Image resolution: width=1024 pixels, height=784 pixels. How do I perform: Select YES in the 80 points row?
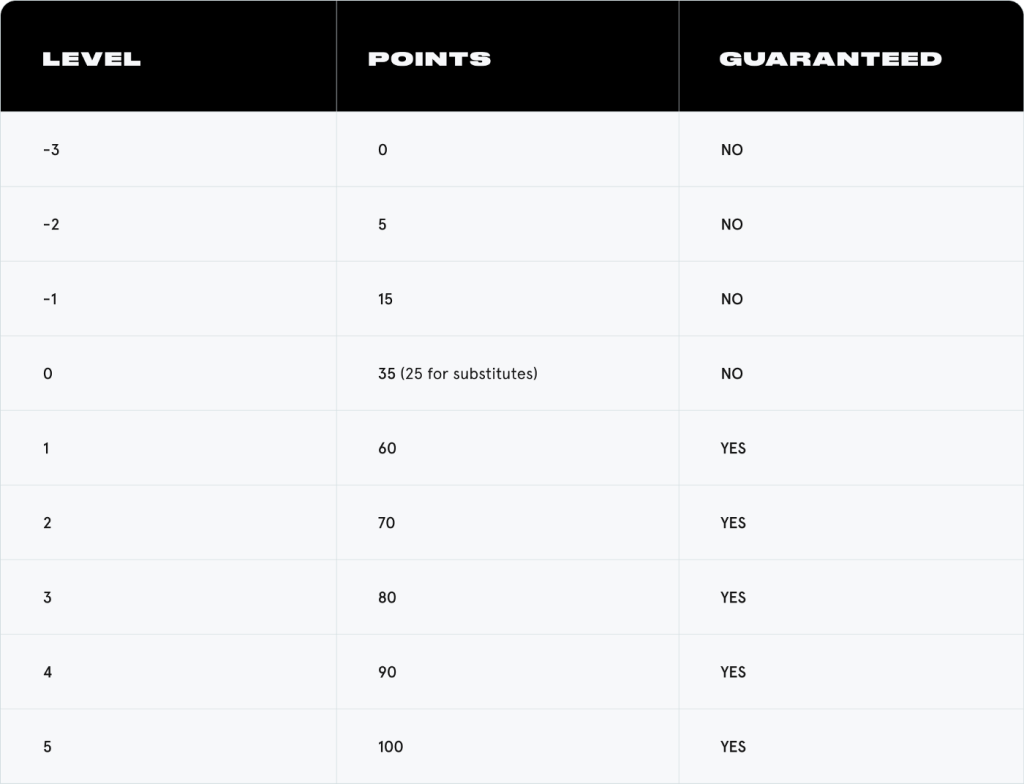[x=733, y=598]
